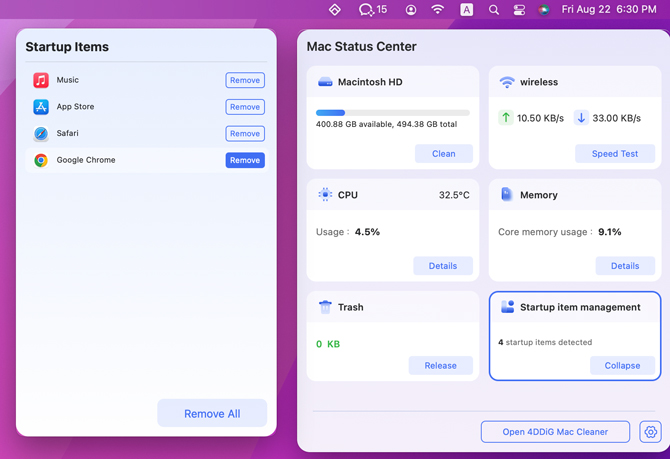Viewport: 670px width, 459px height.
Task: Click the 33.00 KB/s download speed
Action: [x=616, y=118]
